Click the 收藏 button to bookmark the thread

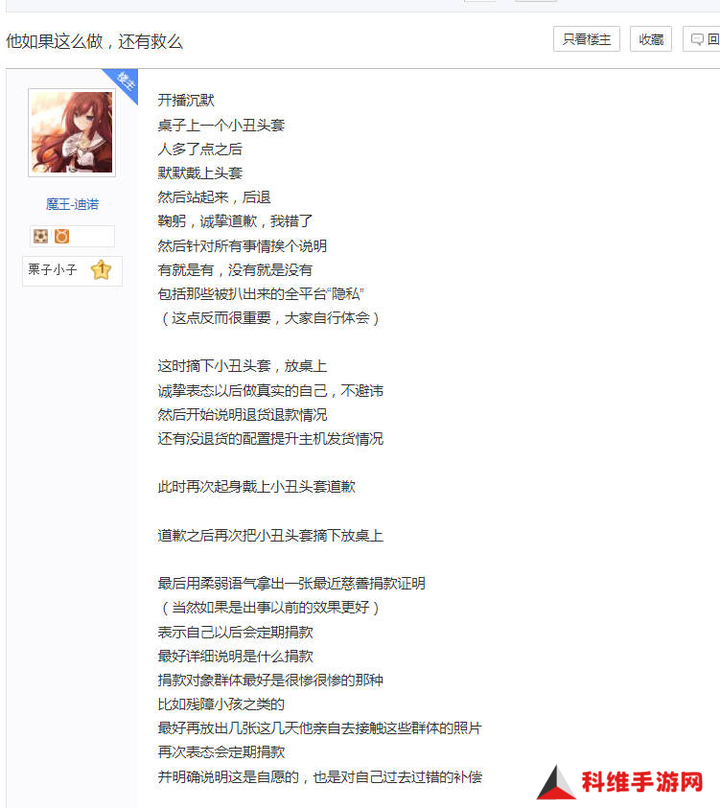(651, 39)
